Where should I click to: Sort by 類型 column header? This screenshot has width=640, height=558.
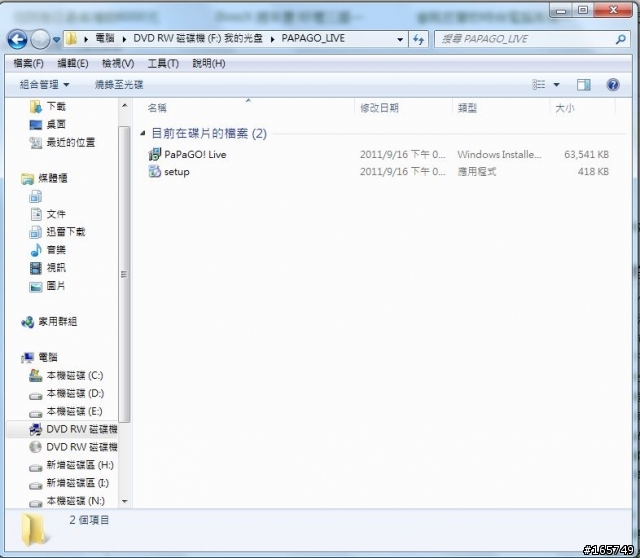click(x=467, y=108)
